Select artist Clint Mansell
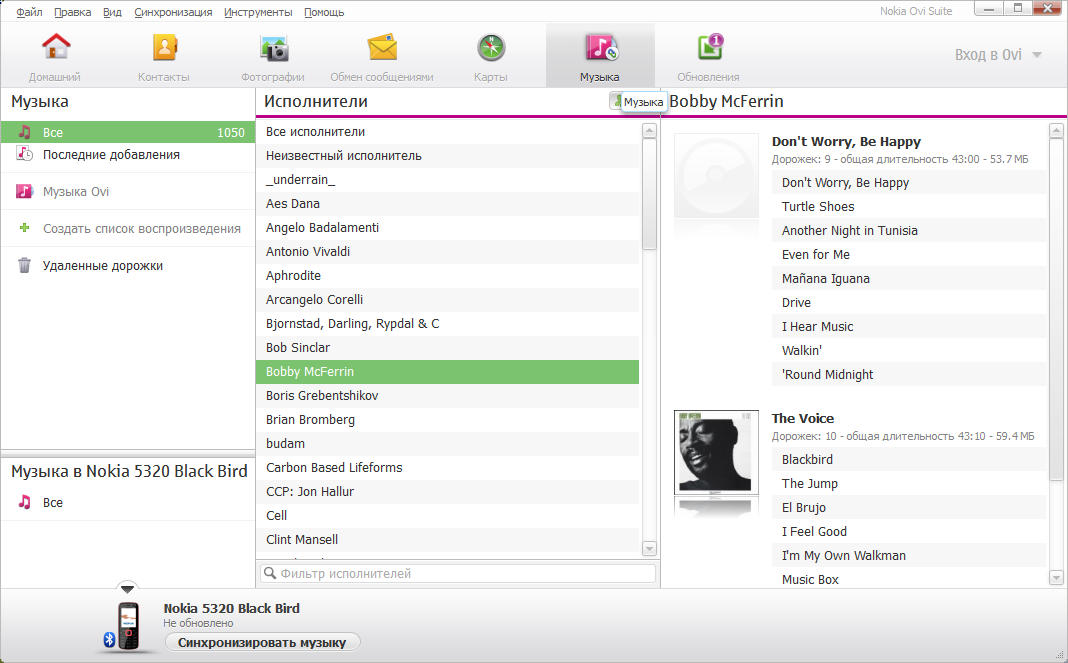 [447, 539]
